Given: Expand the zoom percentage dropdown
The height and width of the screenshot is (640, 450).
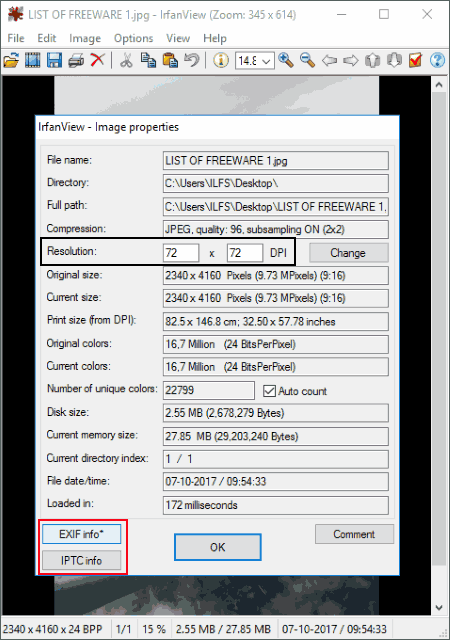Looking at the screenshot, I should (x=266, y=61).
